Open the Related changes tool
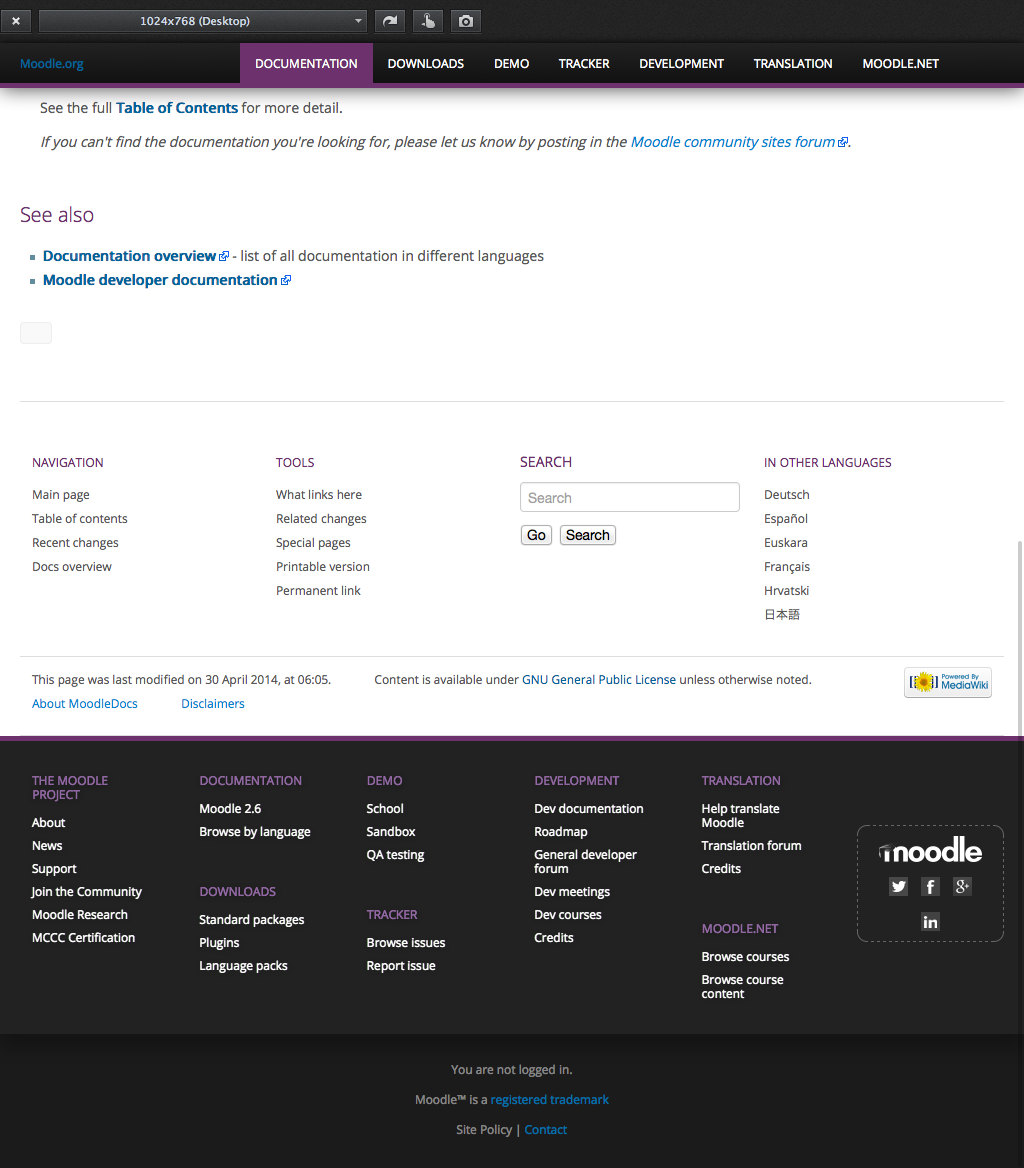 click(321, 518)
